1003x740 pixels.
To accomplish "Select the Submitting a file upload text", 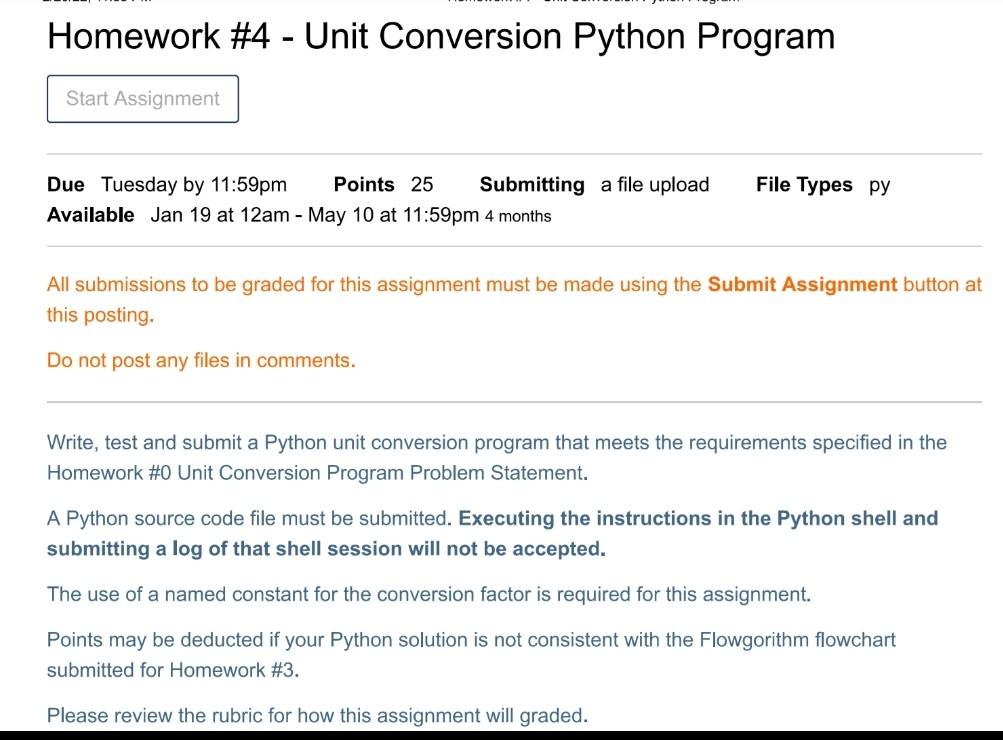I will point(594,184).
